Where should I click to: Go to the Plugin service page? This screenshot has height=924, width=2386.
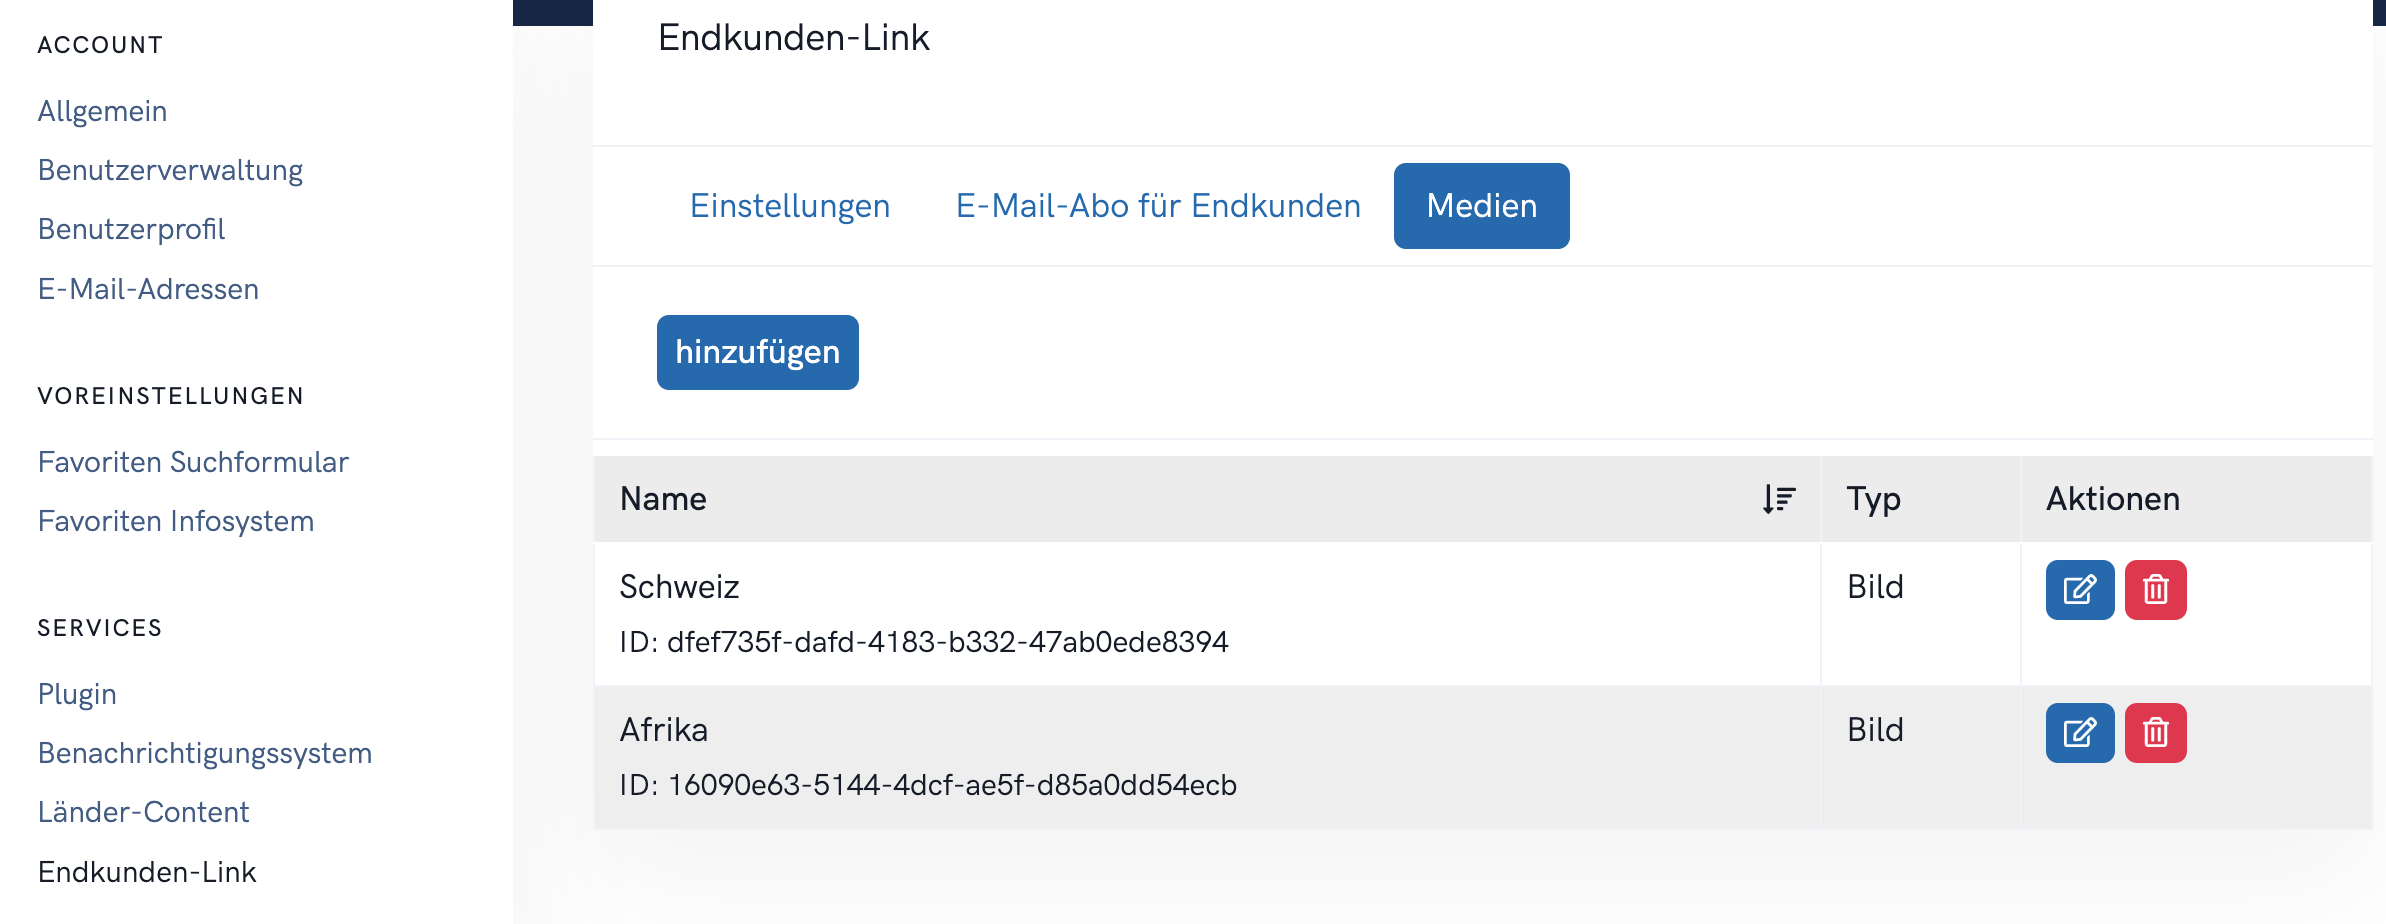pyautogui.click(x=77, y=694)
